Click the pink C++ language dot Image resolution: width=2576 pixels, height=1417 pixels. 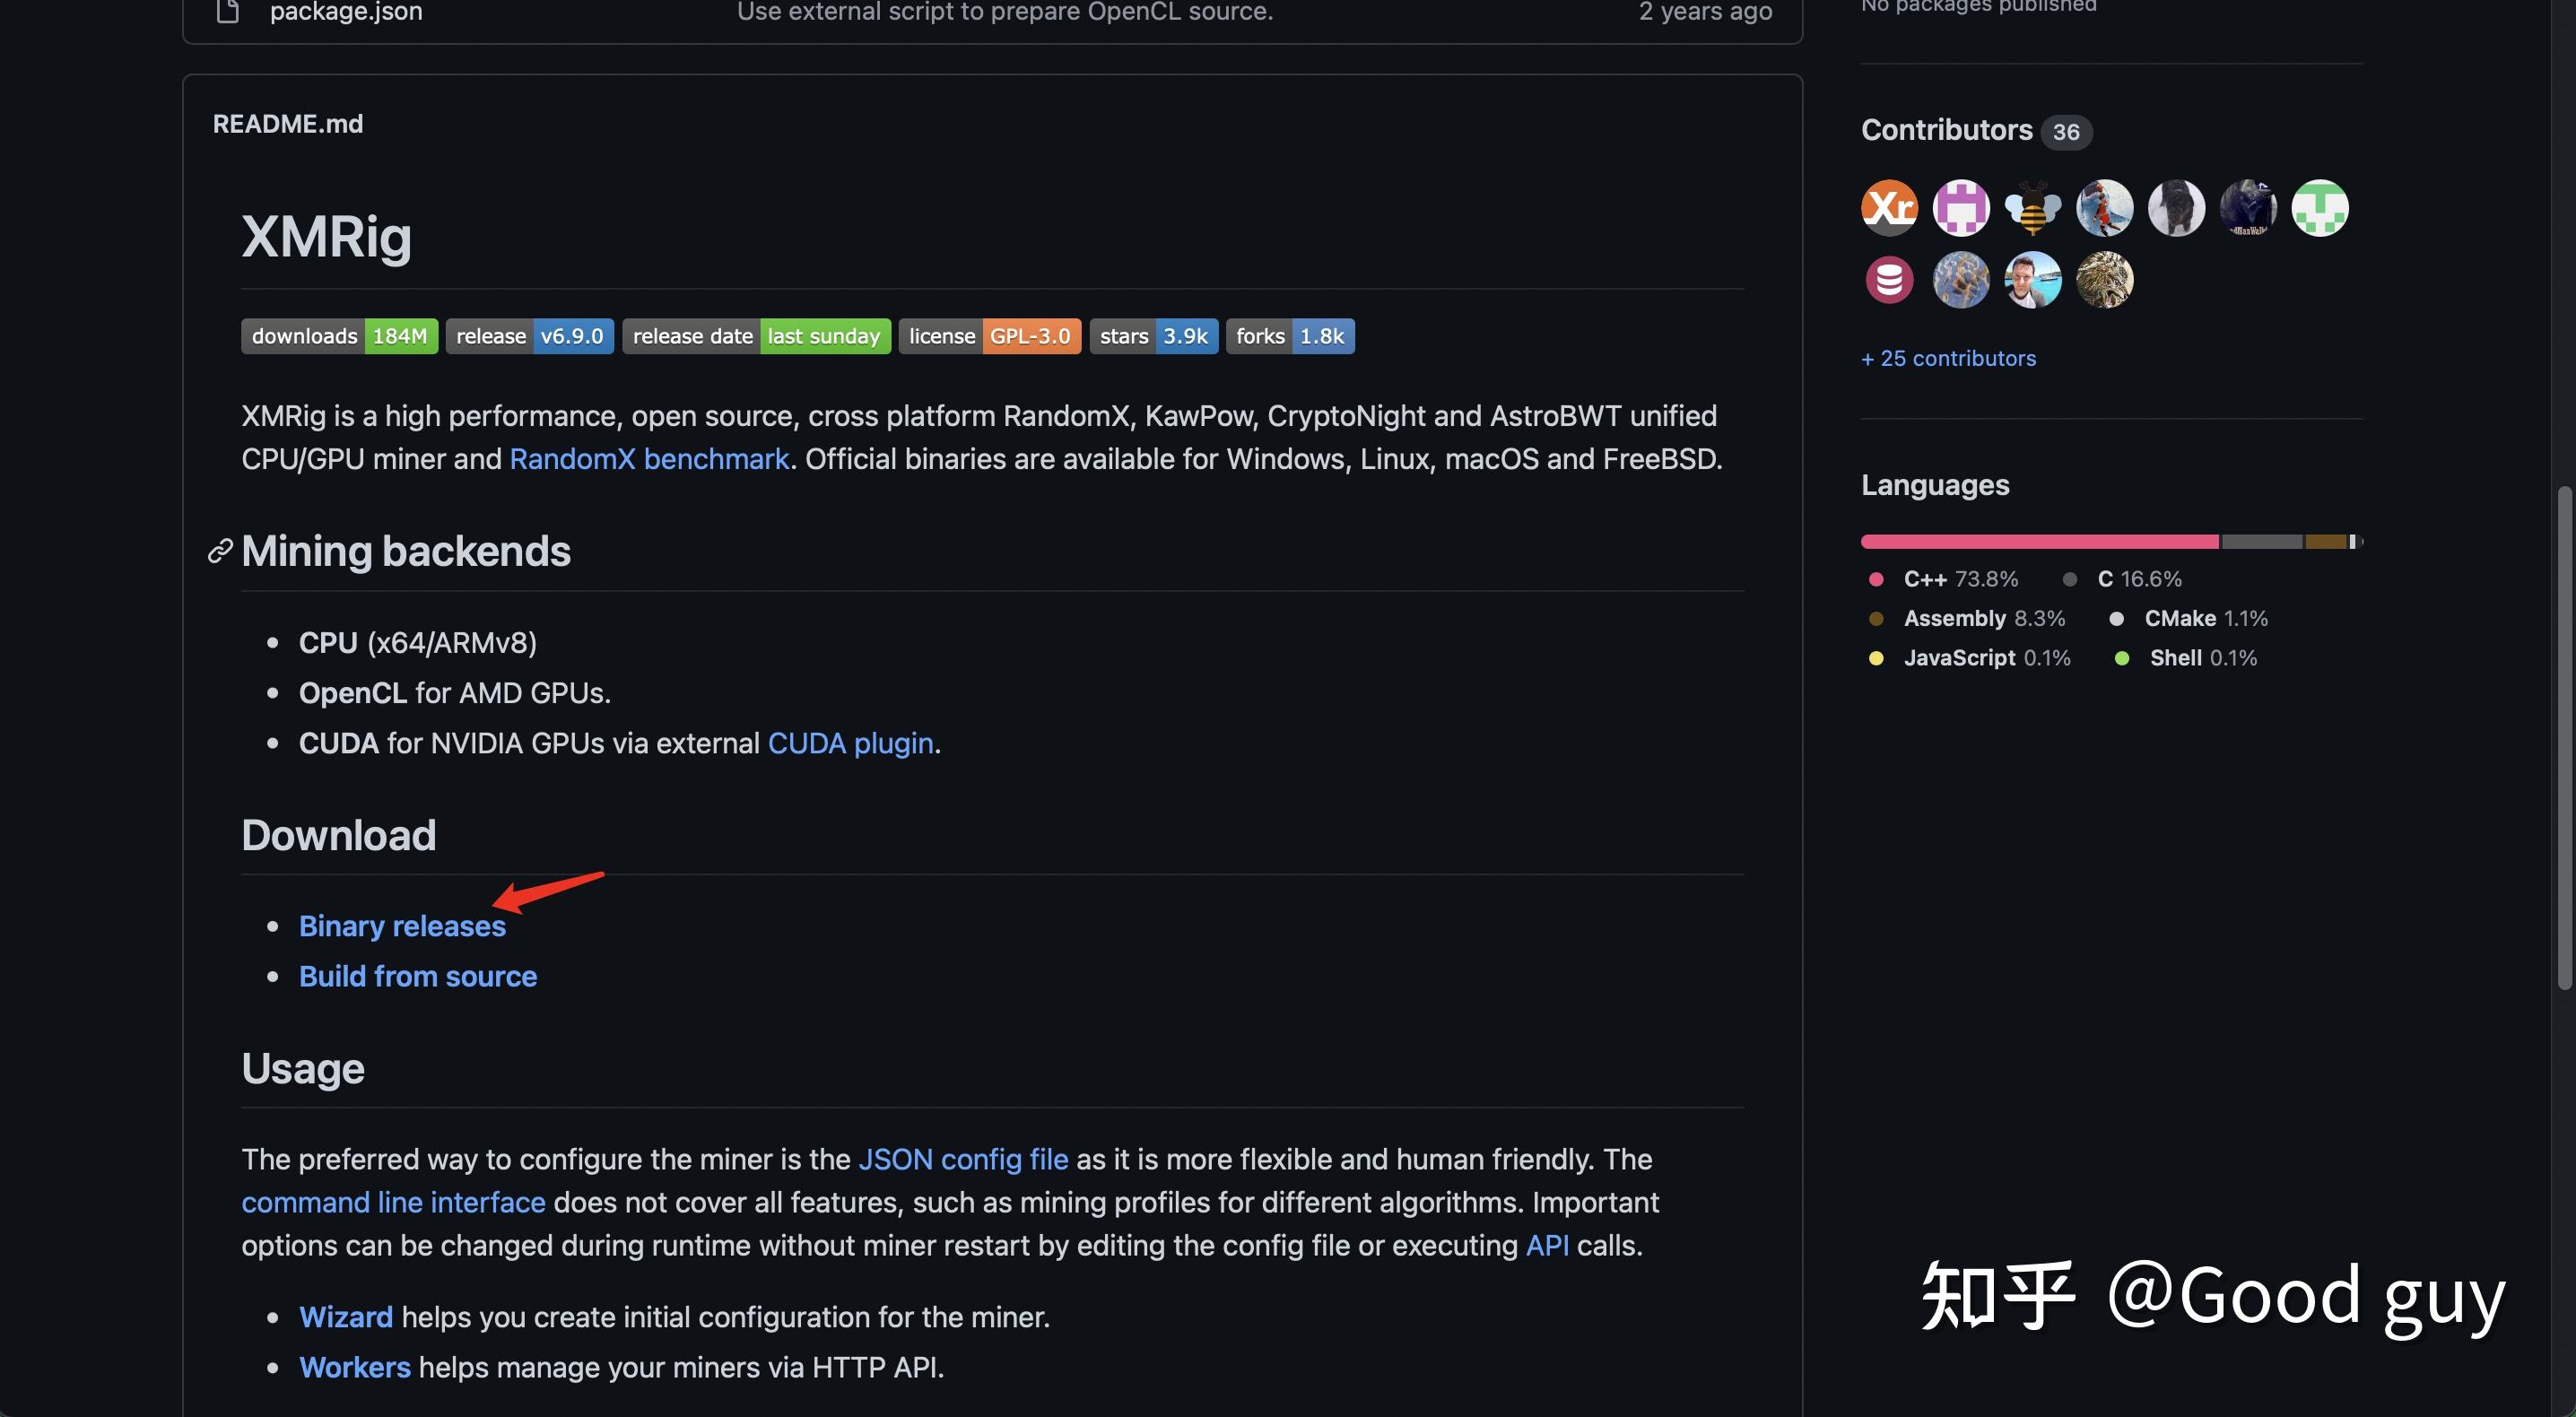pos(1877,579)
